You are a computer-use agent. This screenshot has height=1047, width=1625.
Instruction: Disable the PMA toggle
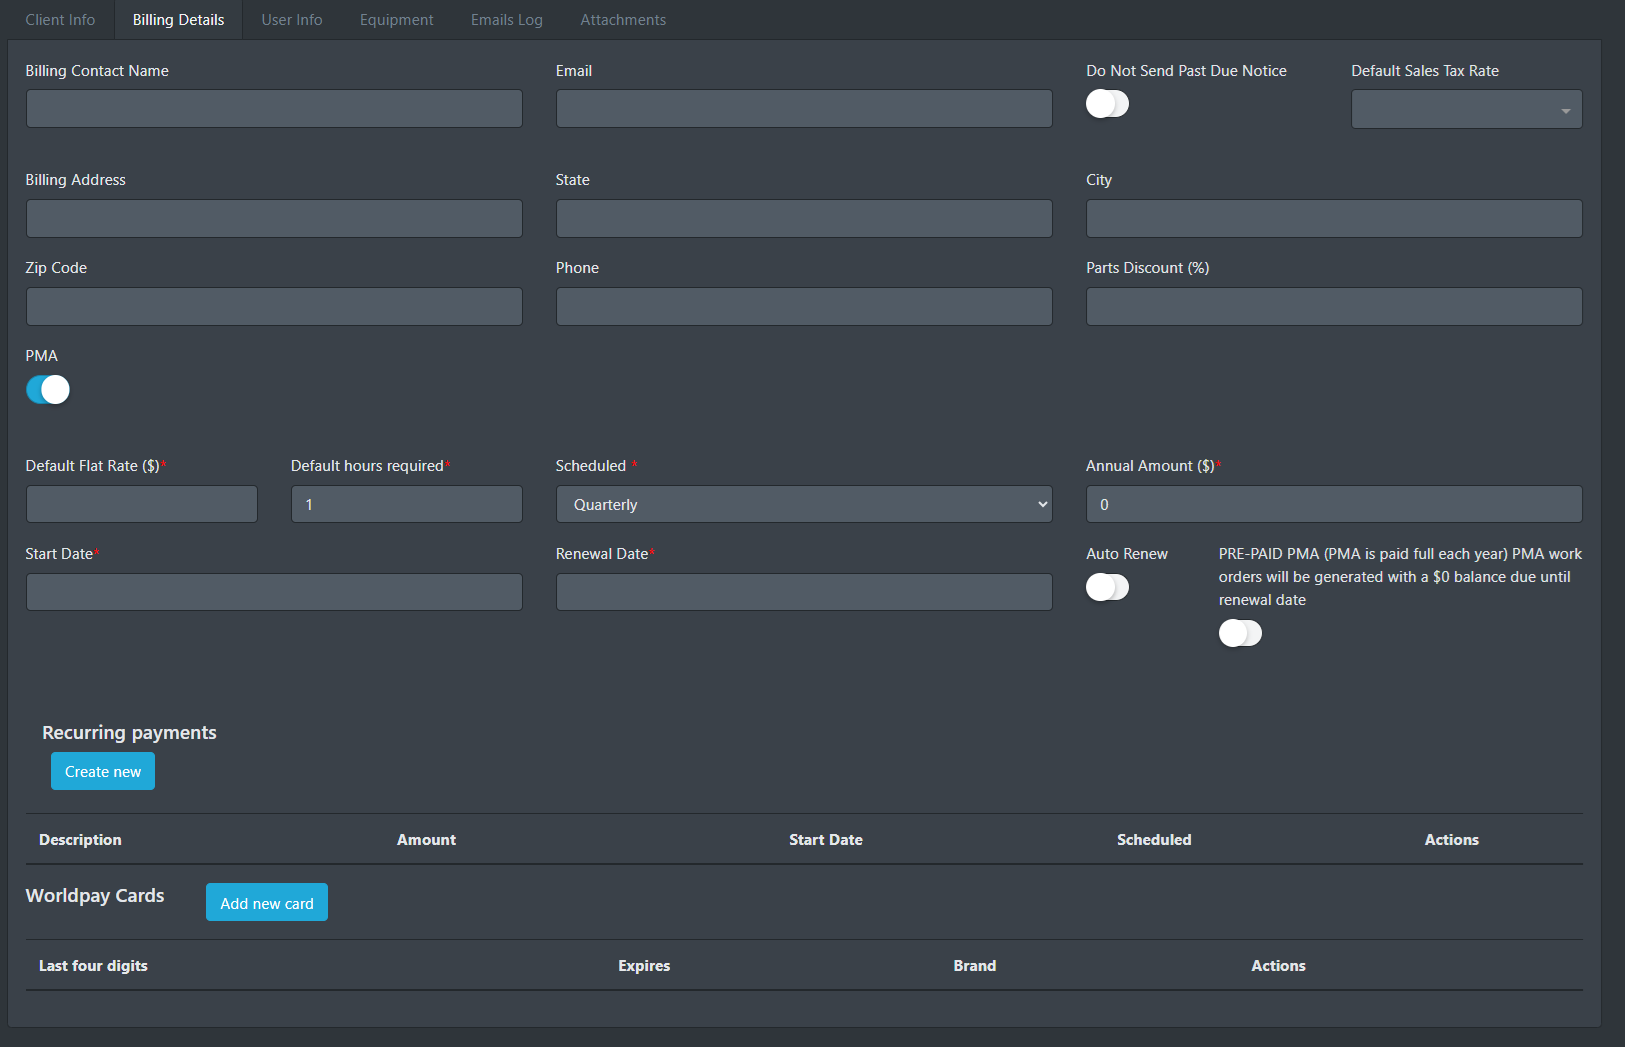pyautogui.click(x=48, y=390)
